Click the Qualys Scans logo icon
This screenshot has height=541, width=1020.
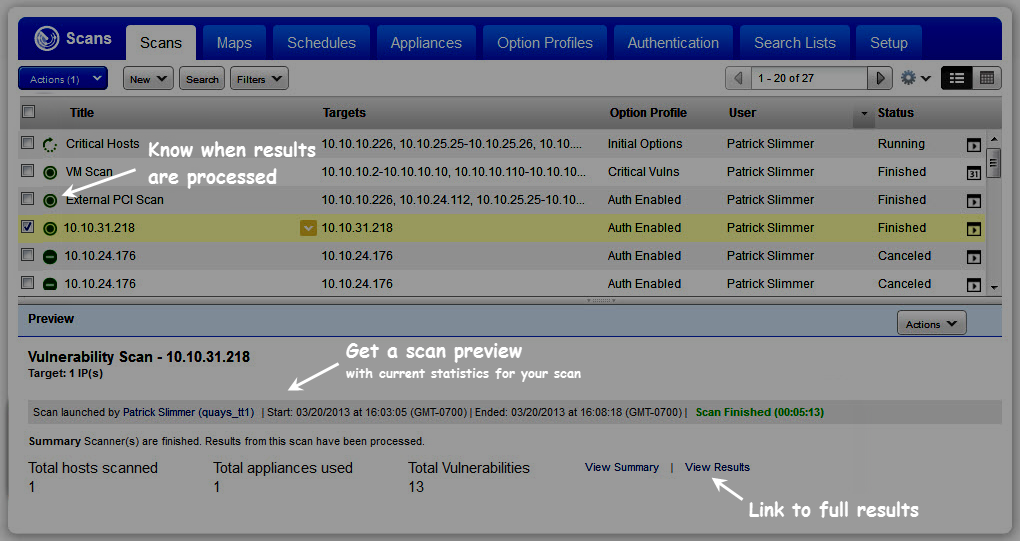(47, 38)
